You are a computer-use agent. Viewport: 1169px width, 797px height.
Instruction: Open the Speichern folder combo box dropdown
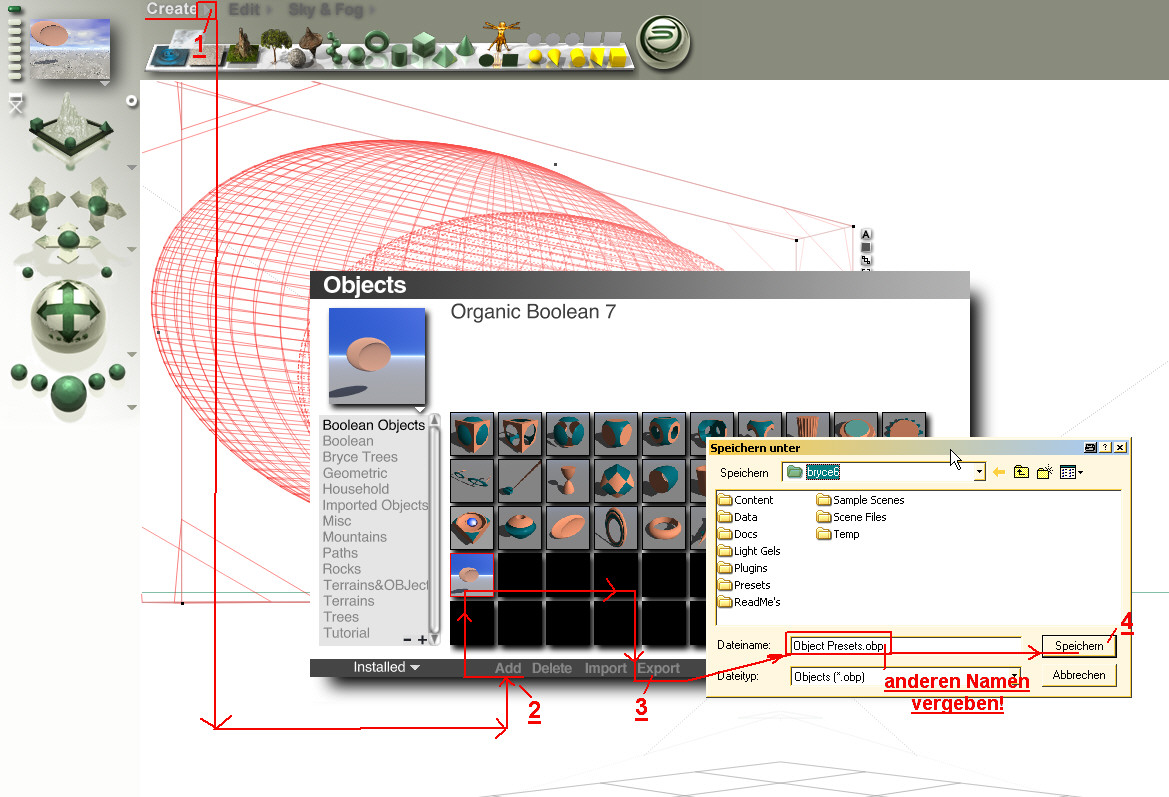(979, 472)
